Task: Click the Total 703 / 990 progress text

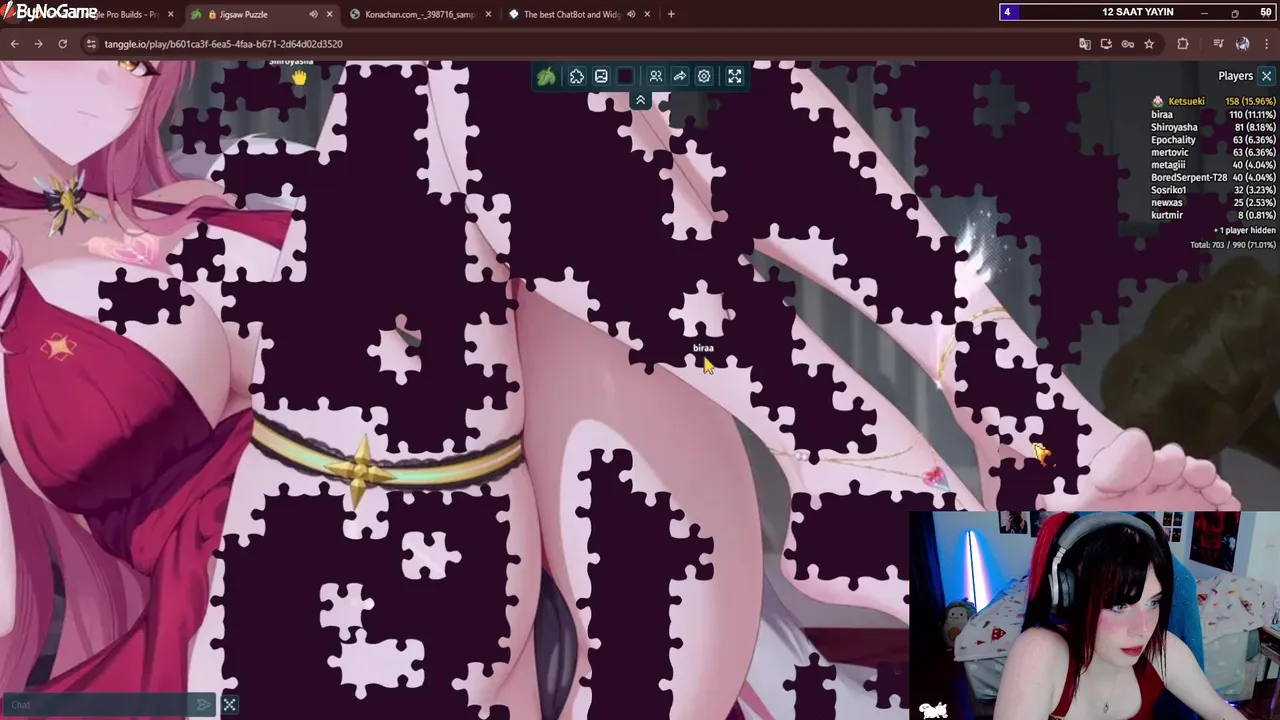Action: 1233,244
